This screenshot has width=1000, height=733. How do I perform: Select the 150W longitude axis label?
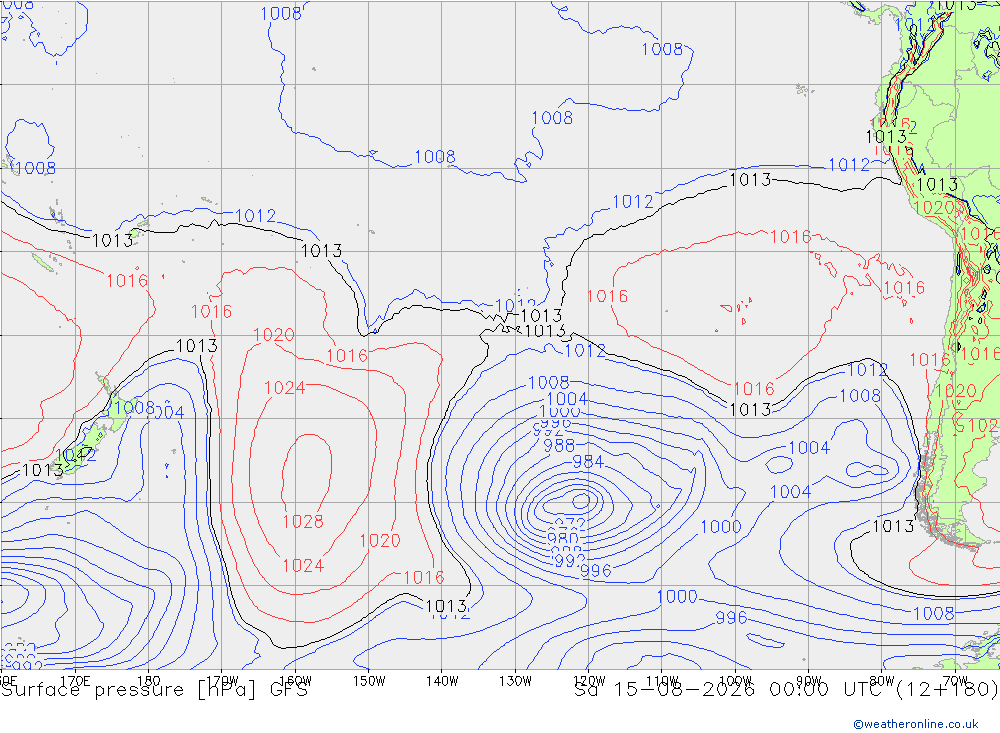tap(369, 681)
